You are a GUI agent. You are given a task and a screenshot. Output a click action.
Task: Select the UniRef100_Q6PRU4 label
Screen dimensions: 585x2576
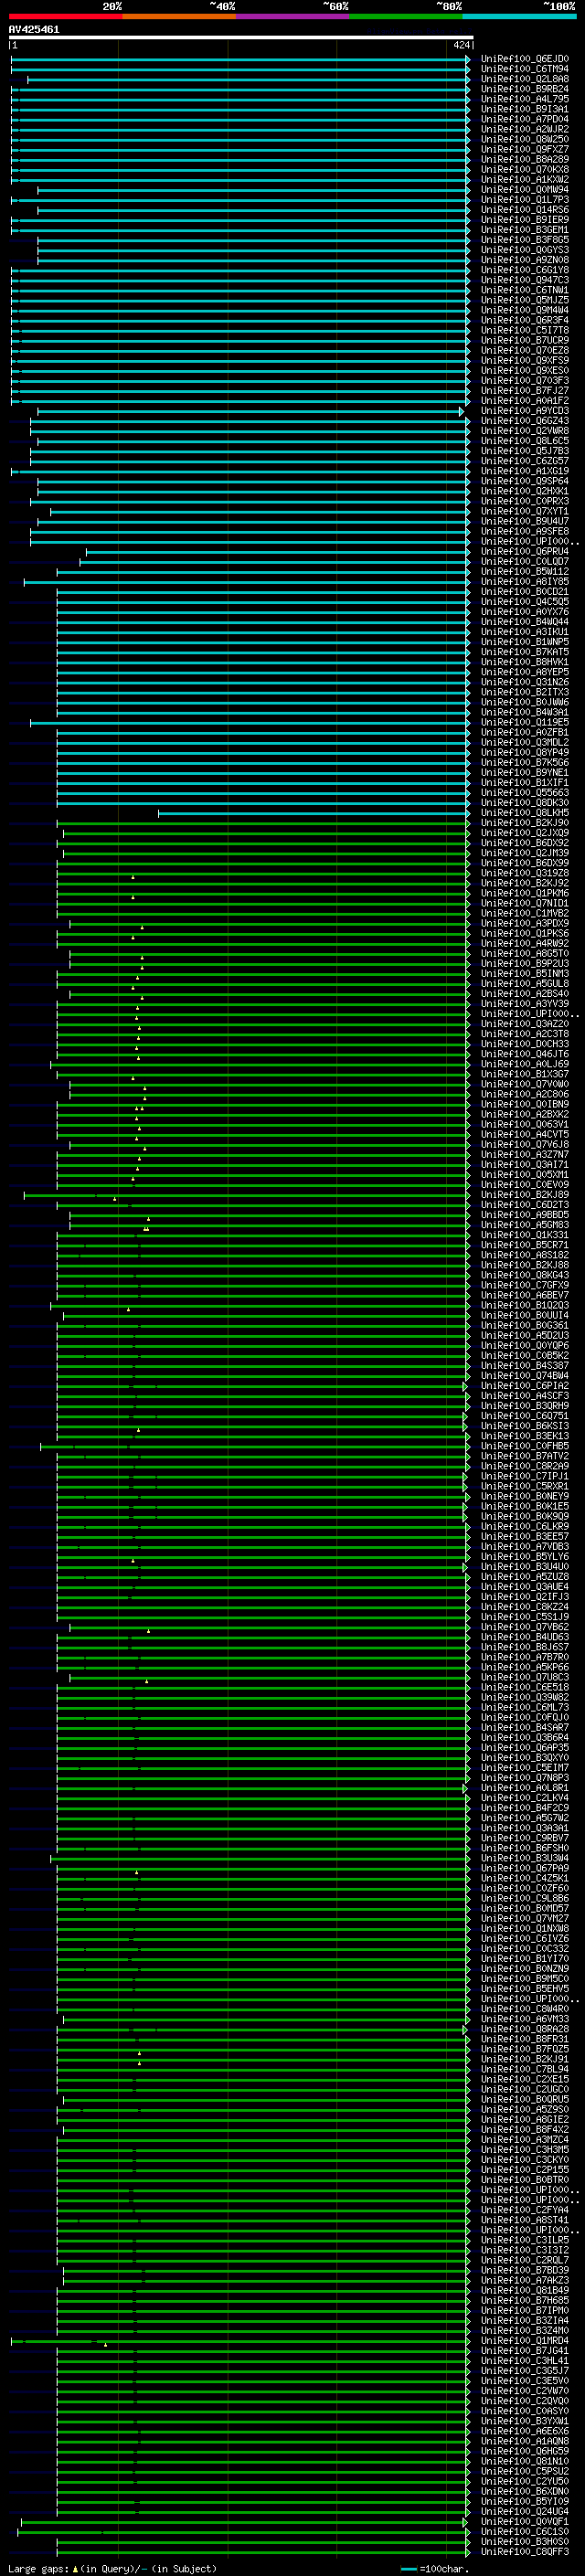525,551
